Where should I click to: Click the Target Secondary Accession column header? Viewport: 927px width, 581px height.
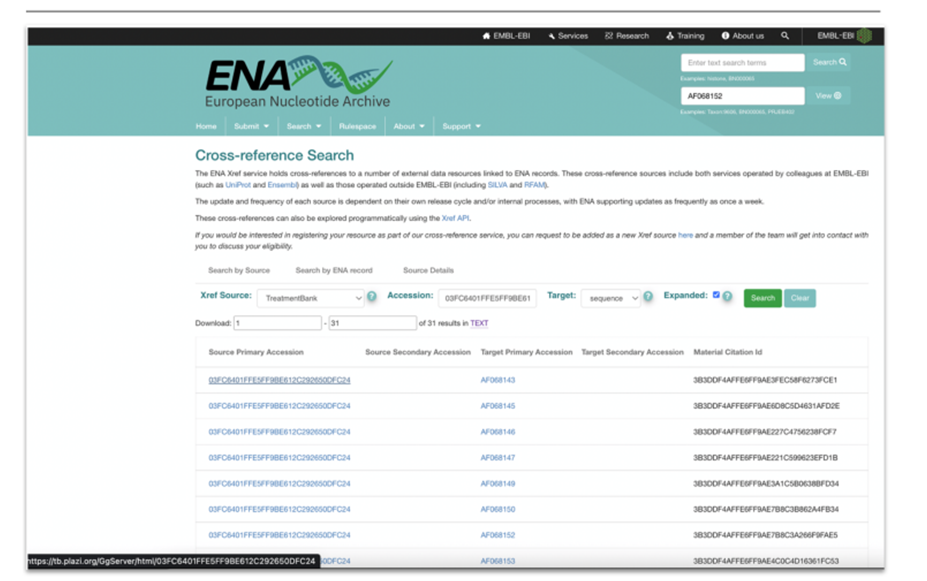point(633,352)
